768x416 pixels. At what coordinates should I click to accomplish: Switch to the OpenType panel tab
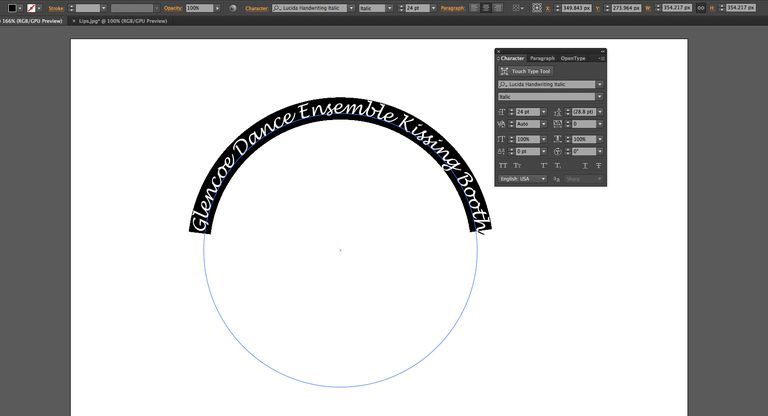pos(573,58)
